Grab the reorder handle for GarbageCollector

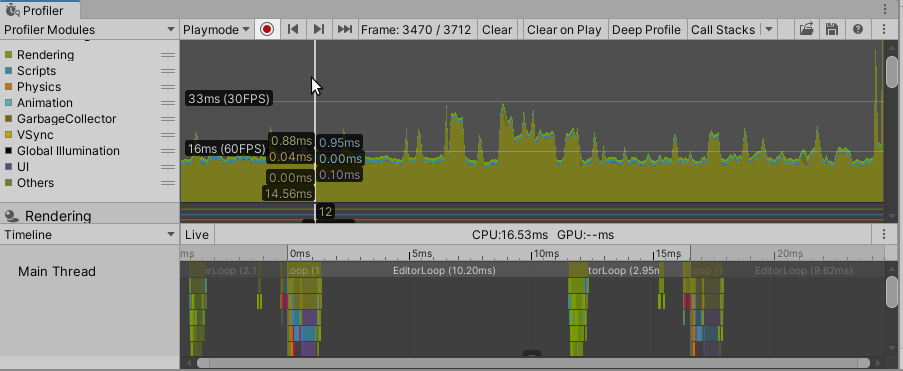point(168,119)
